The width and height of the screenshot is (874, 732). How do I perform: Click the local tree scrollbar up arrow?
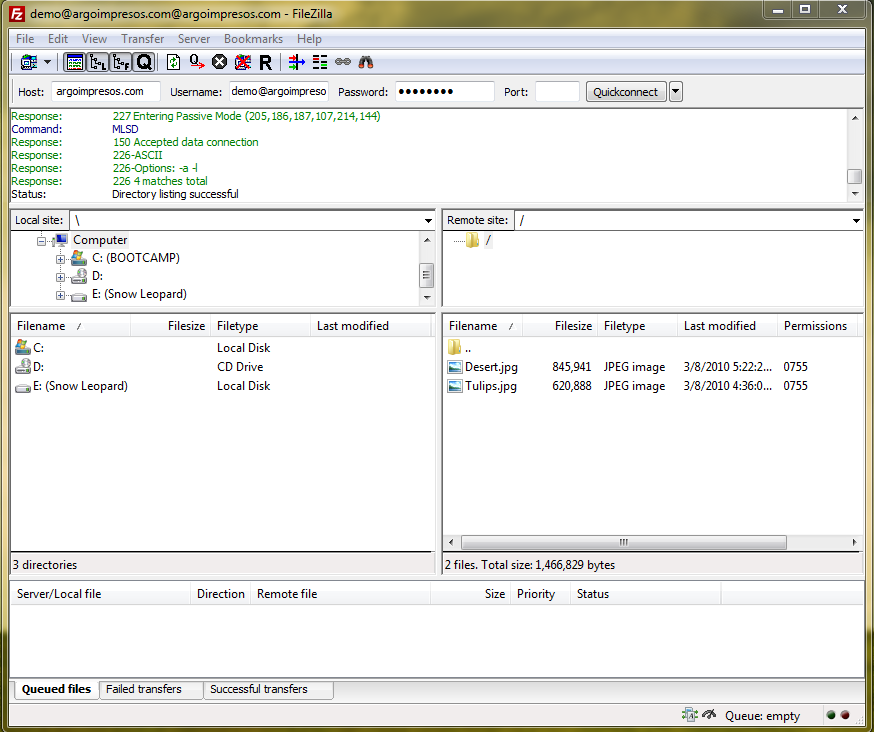pos(427,240)
